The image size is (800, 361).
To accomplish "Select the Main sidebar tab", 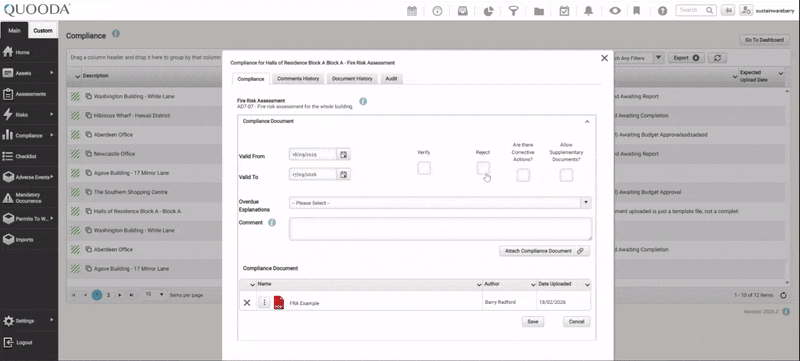I will [x=14, y=31].
